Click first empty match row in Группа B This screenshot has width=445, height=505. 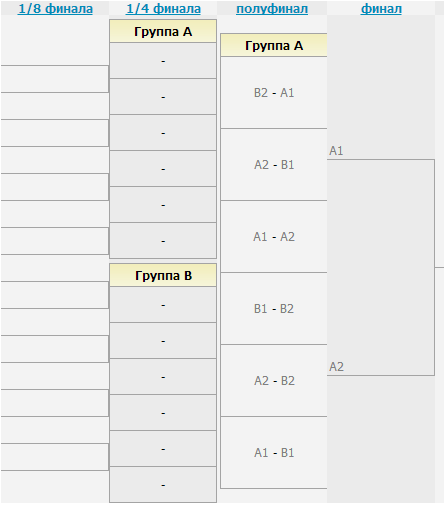coord(163,305)
